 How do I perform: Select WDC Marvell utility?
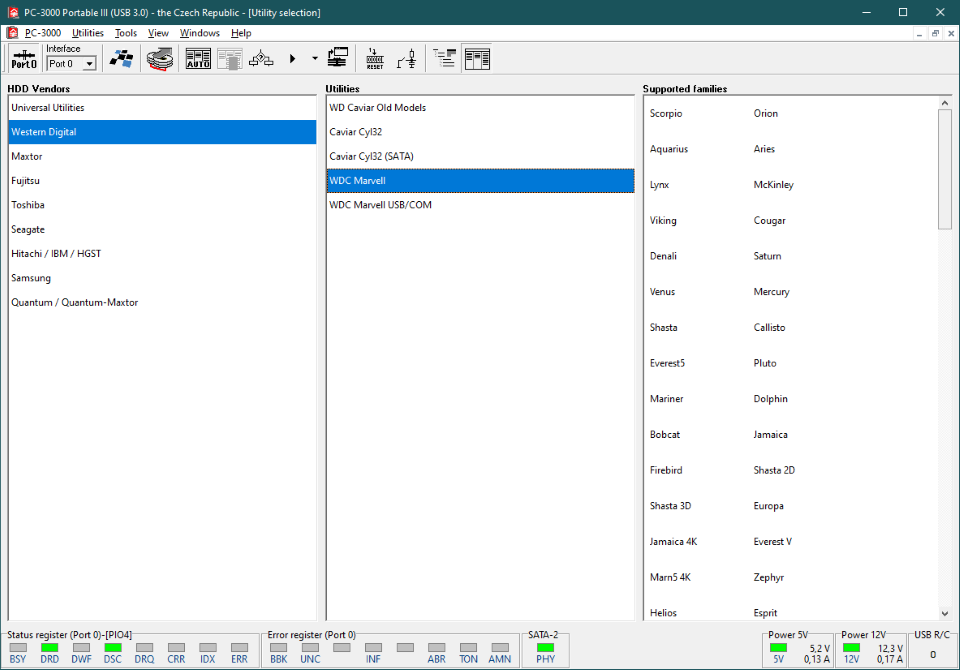481,181
